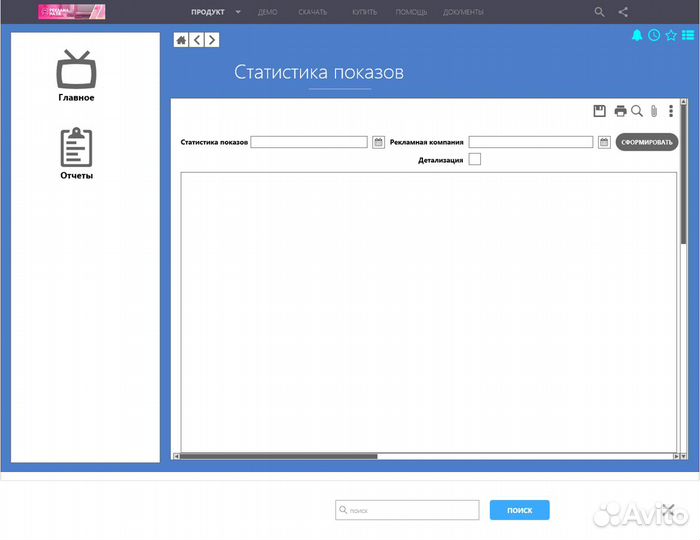Go to the home page icon
Viewport: 700px width, 540px height.
coord(181,40)
